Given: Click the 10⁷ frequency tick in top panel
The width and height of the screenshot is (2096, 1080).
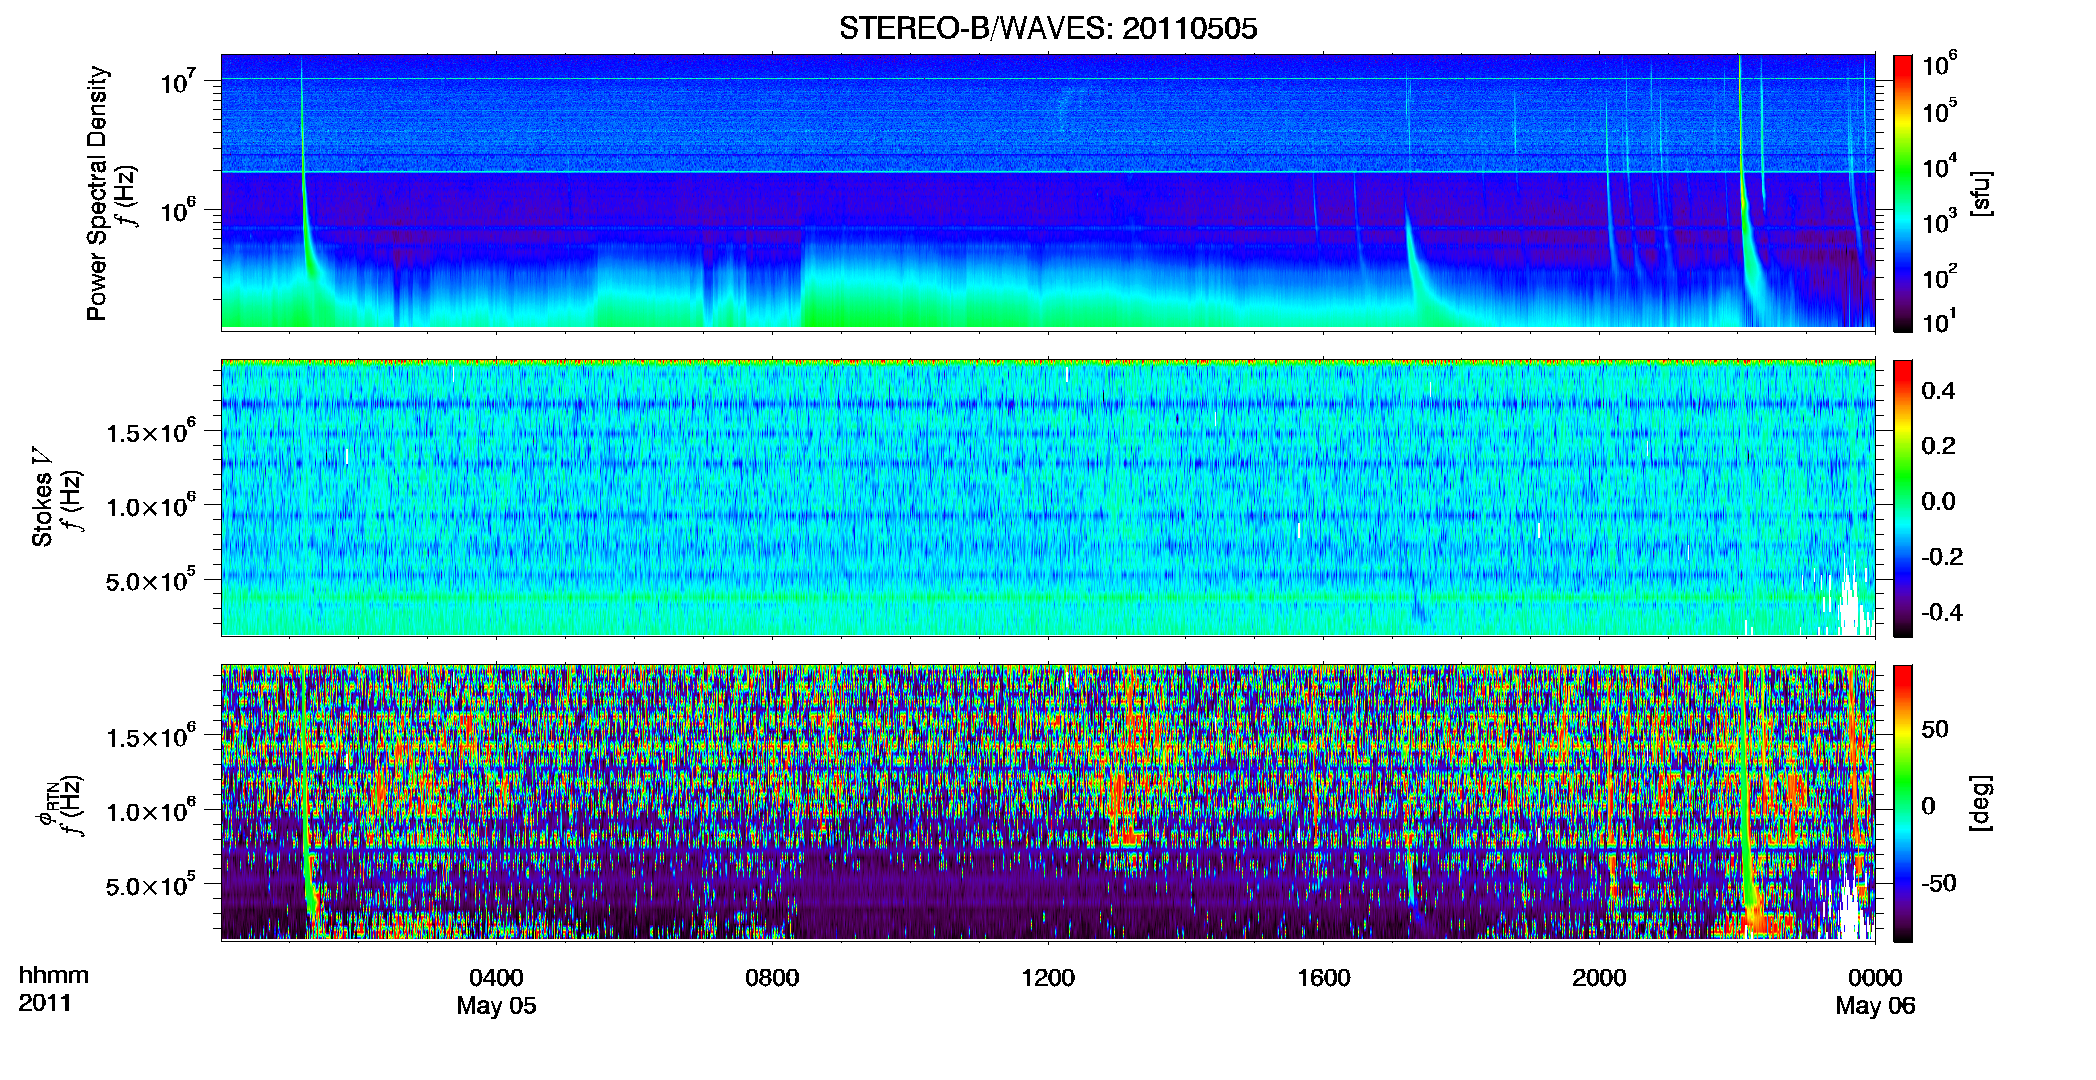Looking at the screenshot, I should click(x=178, y=80).
